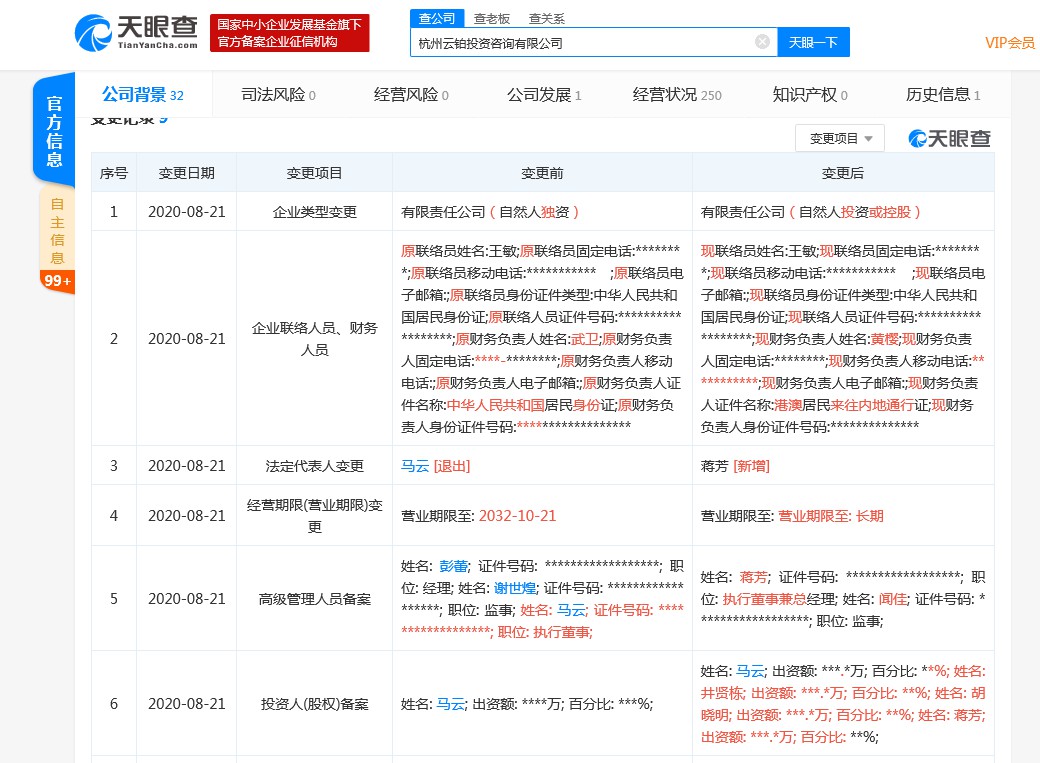Switch to the 官方信息 side tab

(x=54, y=131)
